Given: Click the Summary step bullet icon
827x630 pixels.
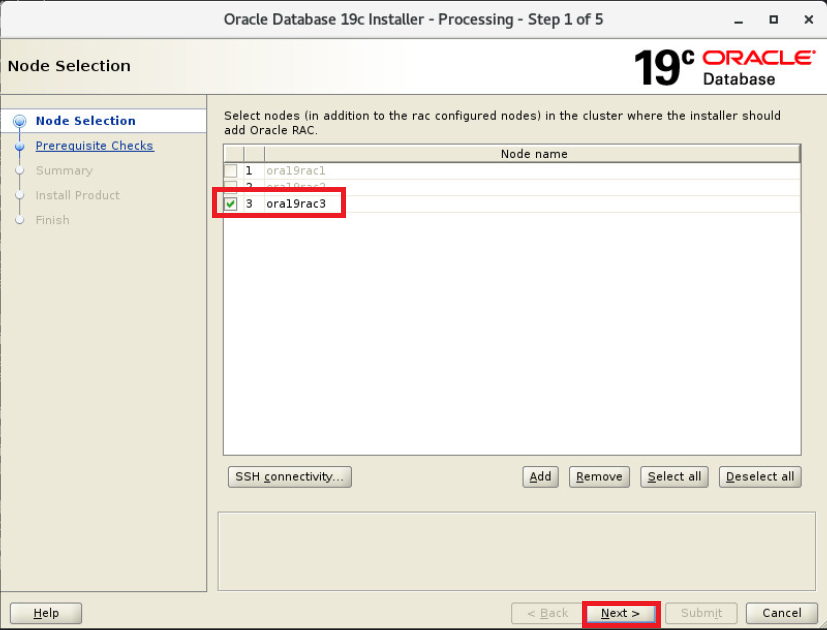Looking at the screenshot, I should point(20,170).
